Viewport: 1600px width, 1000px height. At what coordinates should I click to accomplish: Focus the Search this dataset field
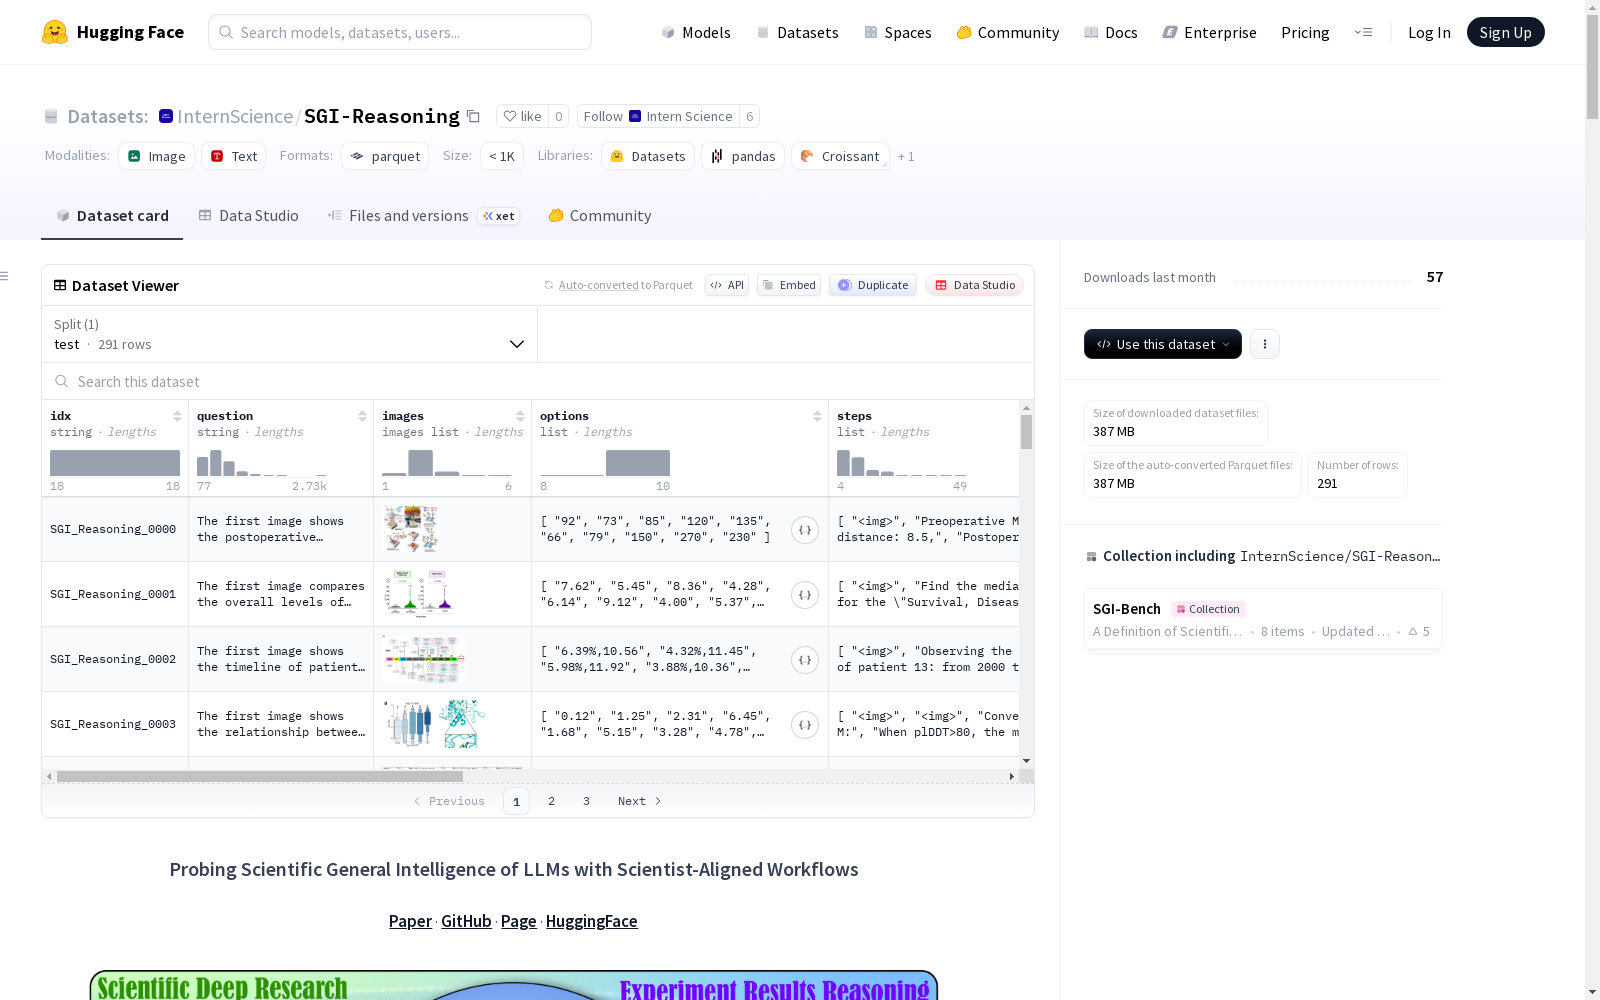coord(538,381)
